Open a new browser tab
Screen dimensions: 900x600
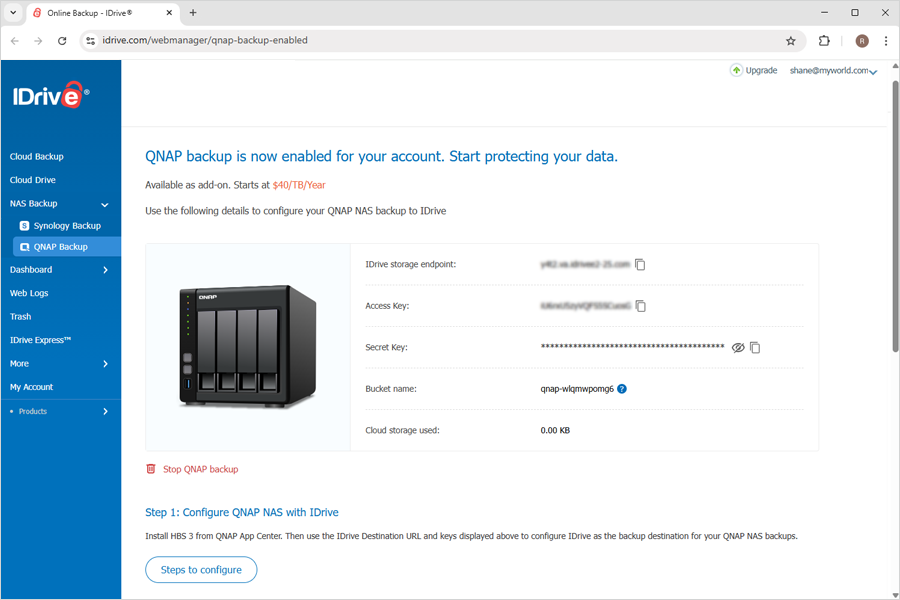point(193,13)
